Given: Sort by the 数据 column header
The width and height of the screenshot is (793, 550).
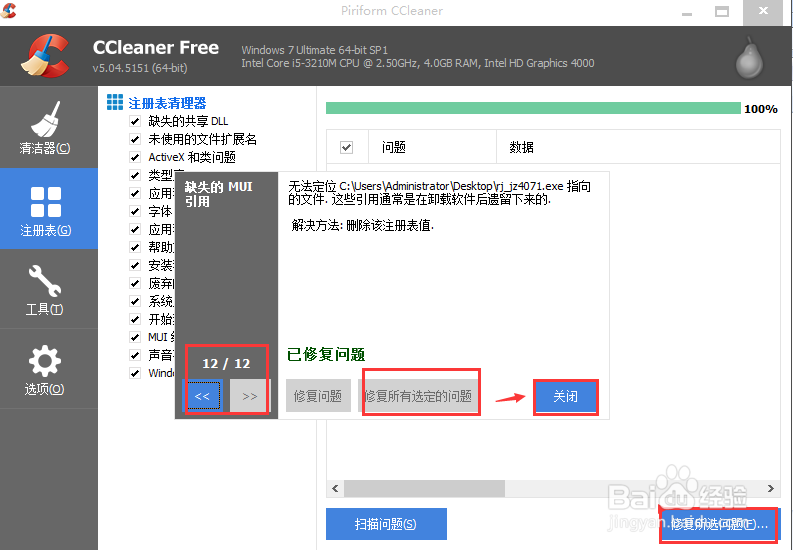Looking at the screenshot, I should point(638,147).
